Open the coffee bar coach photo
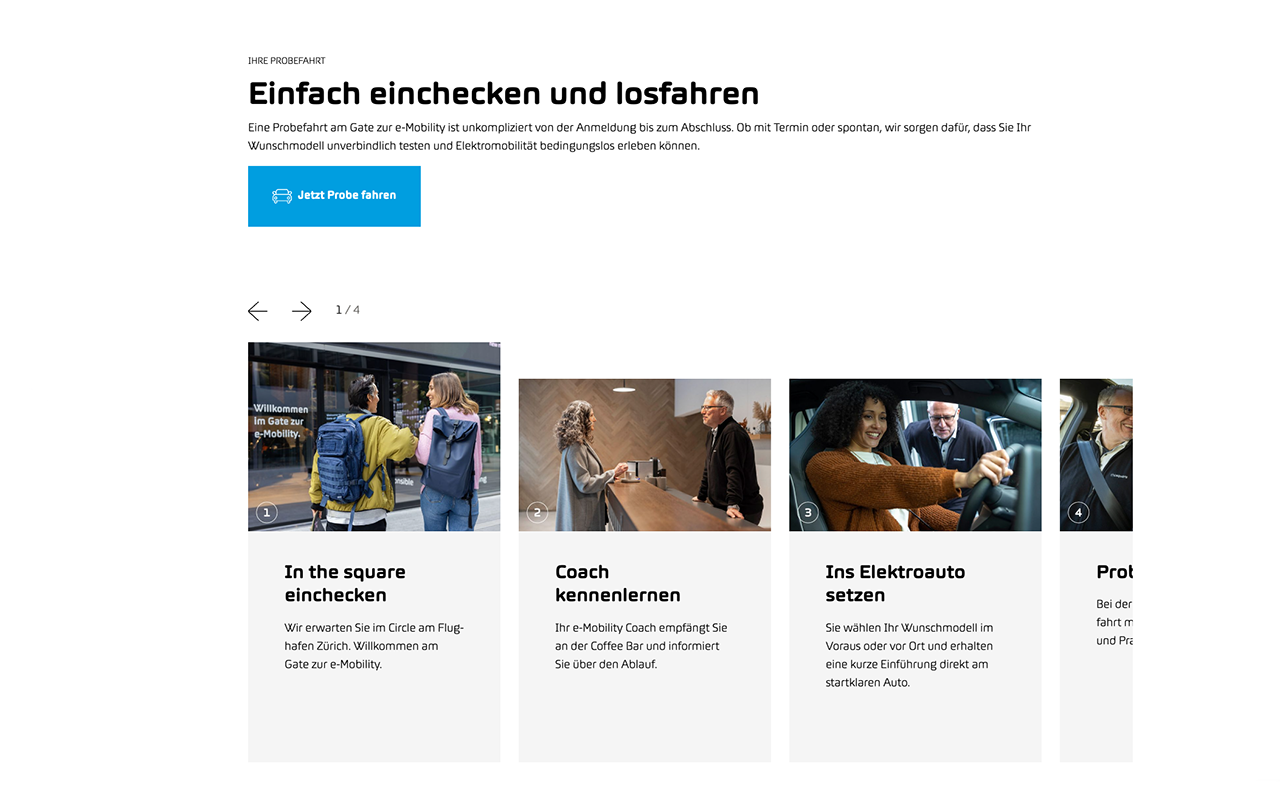The height and width of the screenshot is (800, 1280). (x=645, y=455)
